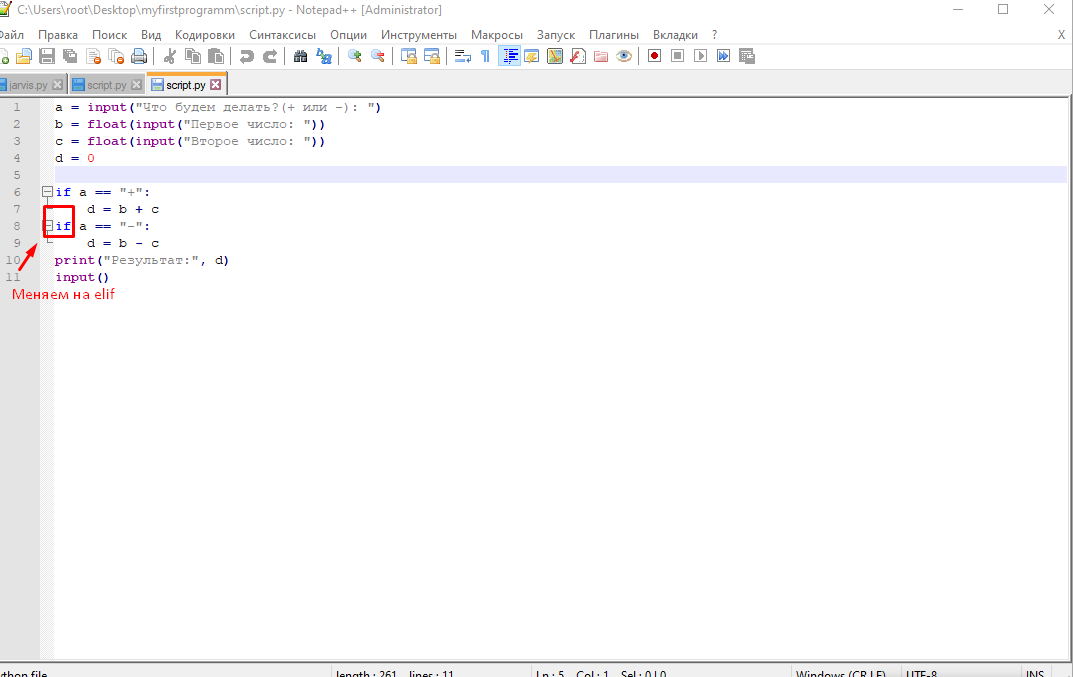Open the Function List panel icon
Image resolution: width=1073 pixels, height=677 pixels.
578,56
